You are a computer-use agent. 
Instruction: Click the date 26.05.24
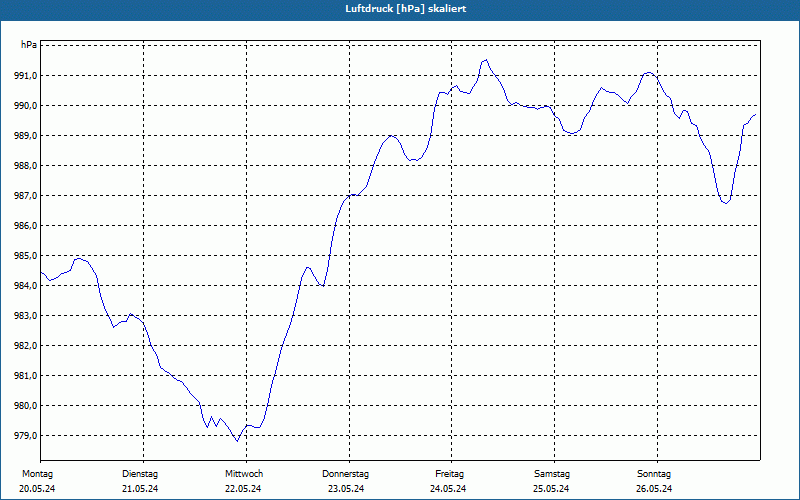pyautogui.click(x=654, y=489)
